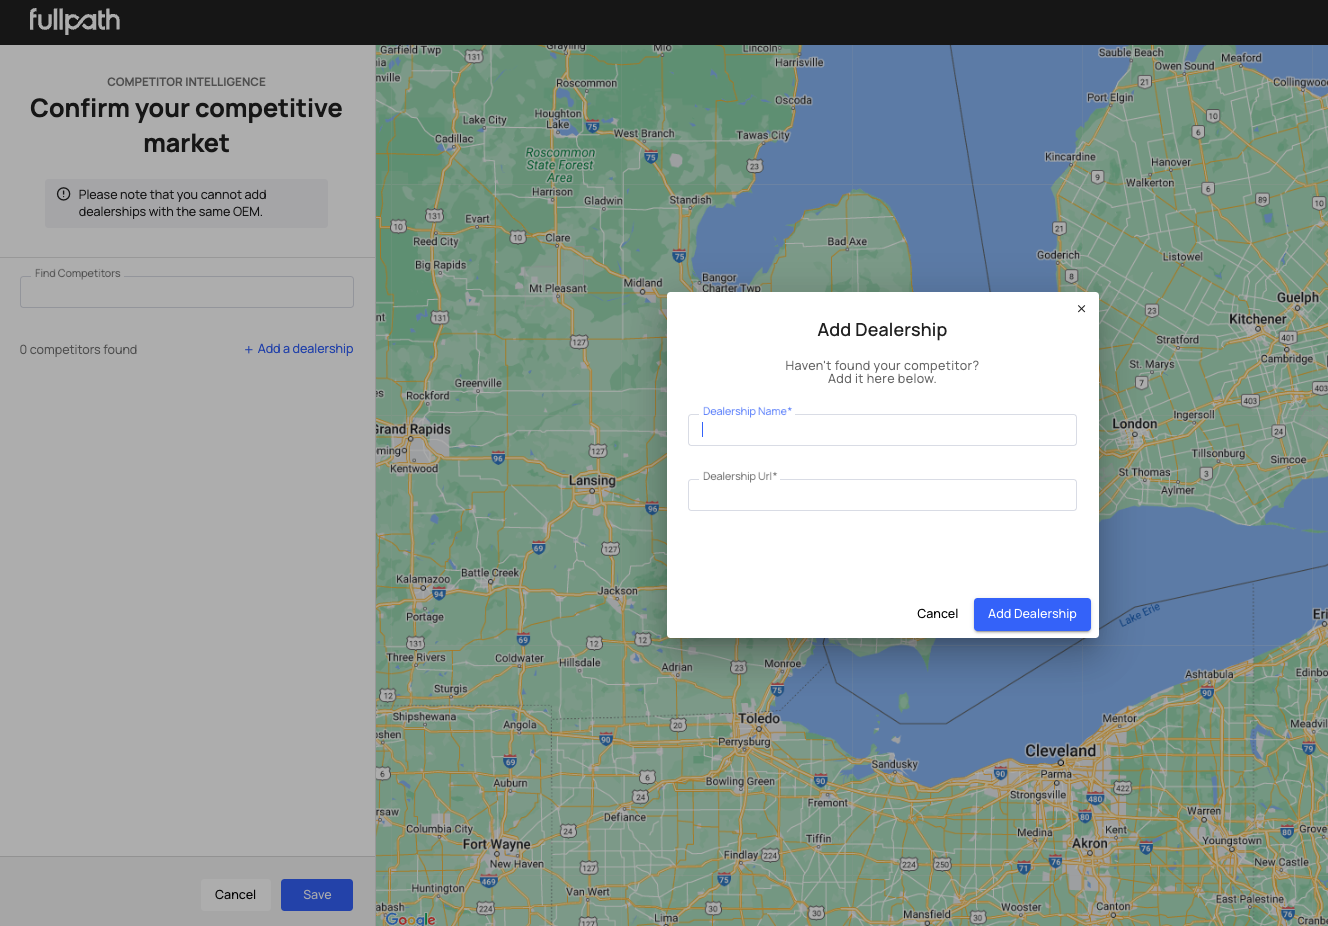Click the Cleveland label on the map
The image size is (1328, 926).
pyautogui.click(x=1060, y=751)
